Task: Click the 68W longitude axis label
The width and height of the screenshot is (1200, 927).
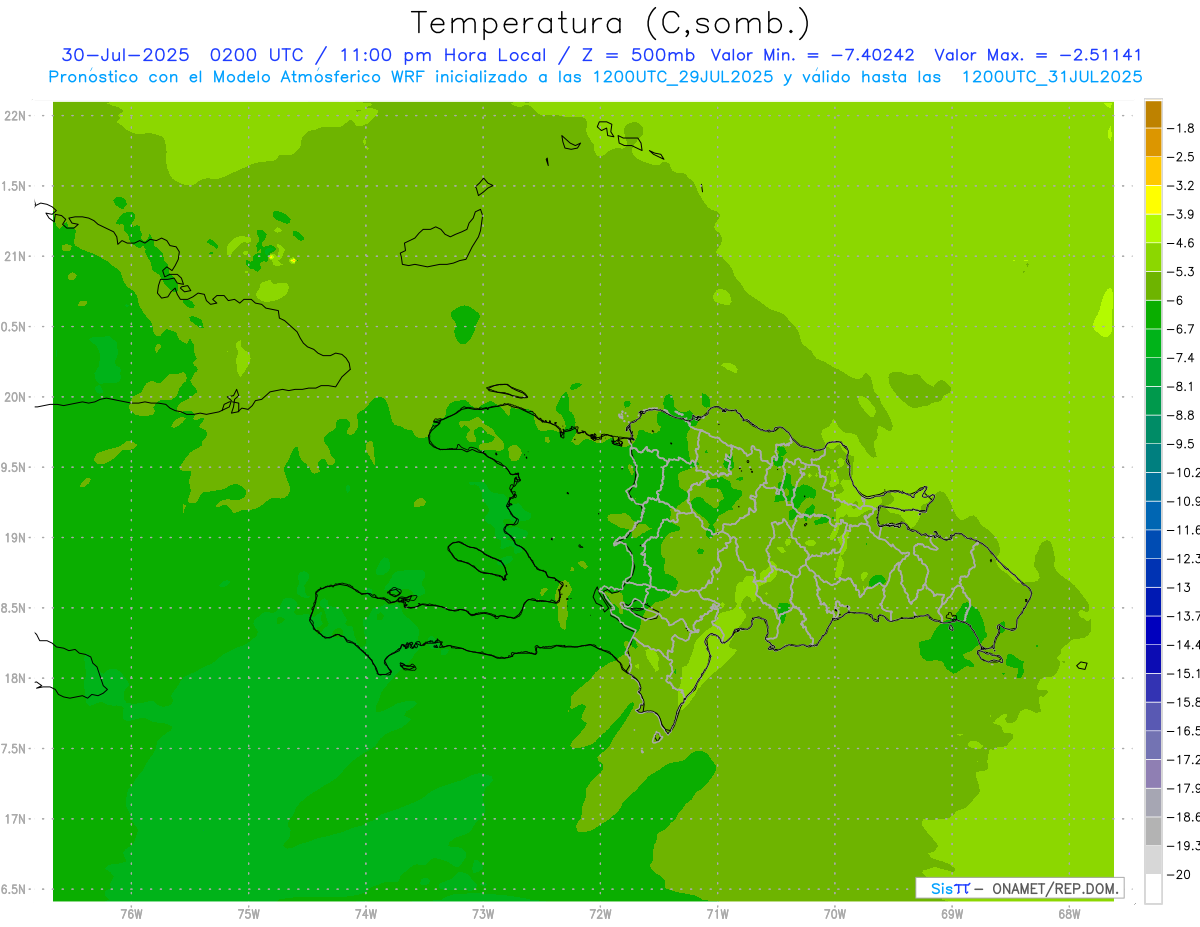Action: (1069, 912)
